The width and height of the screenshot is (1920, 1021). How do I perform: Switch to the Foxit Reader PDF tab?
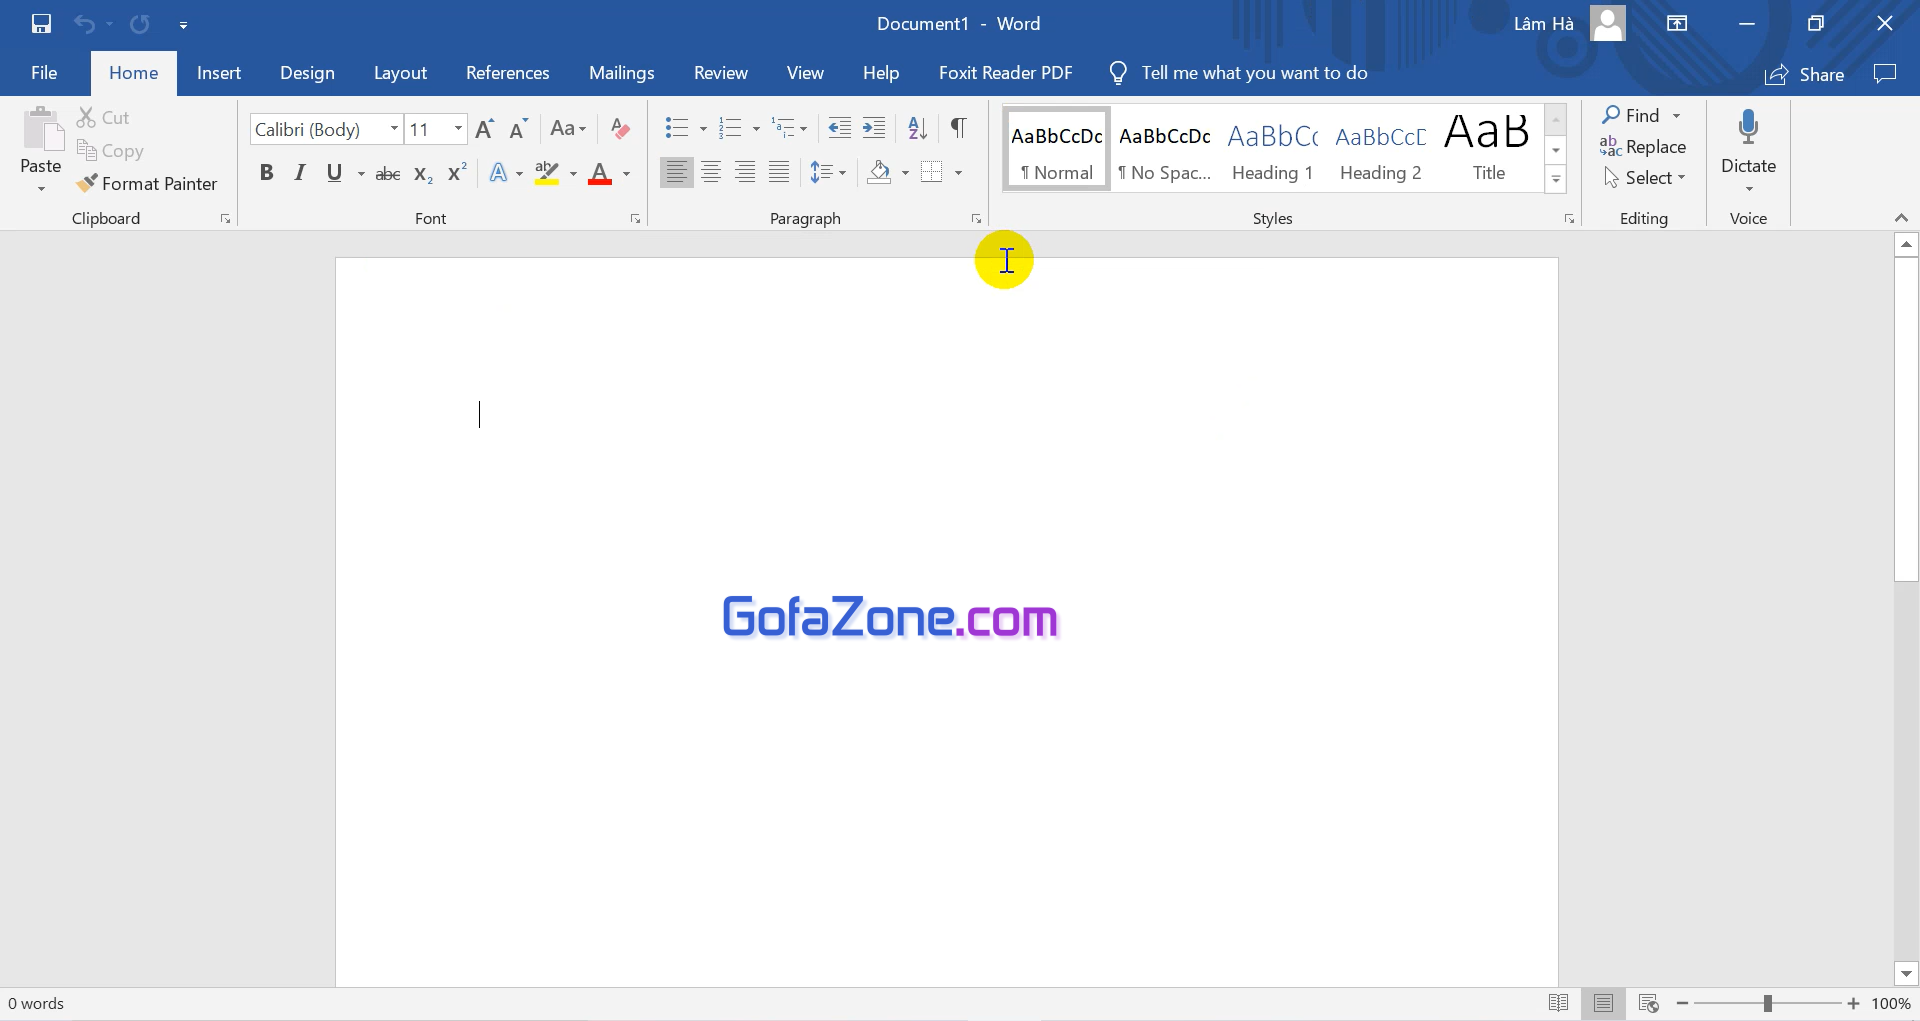1005,73
